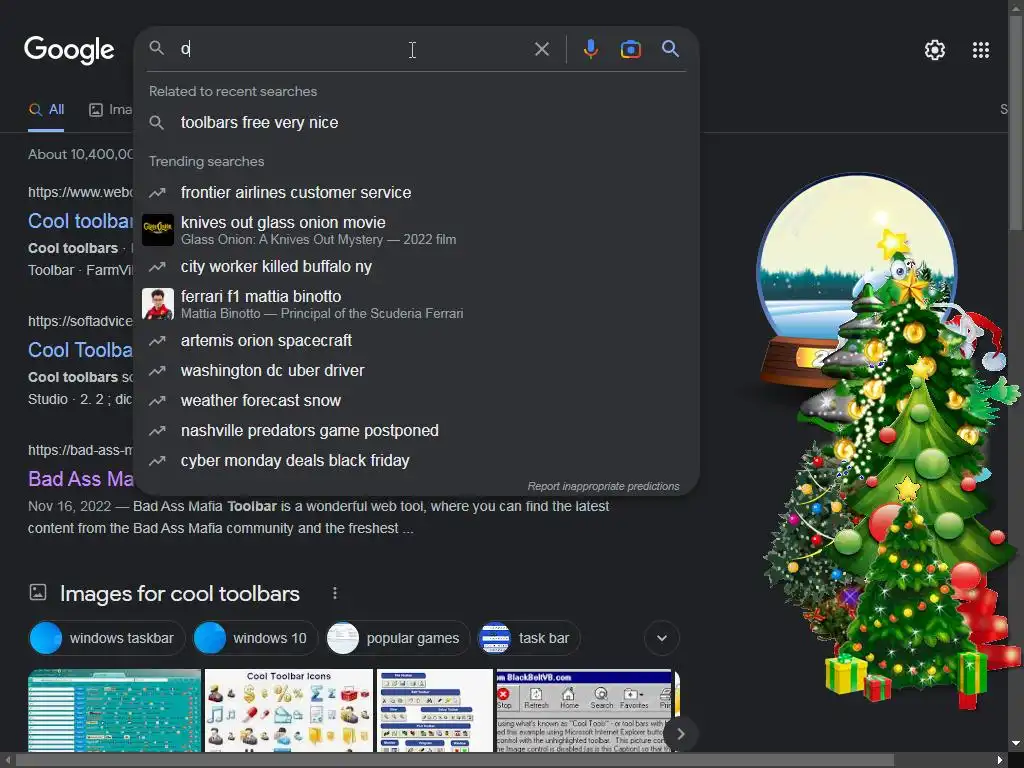The height and width of the screenshot is (768, 1024).
Task: Start voice search with the microphone icon
Action: pos(590,49)
